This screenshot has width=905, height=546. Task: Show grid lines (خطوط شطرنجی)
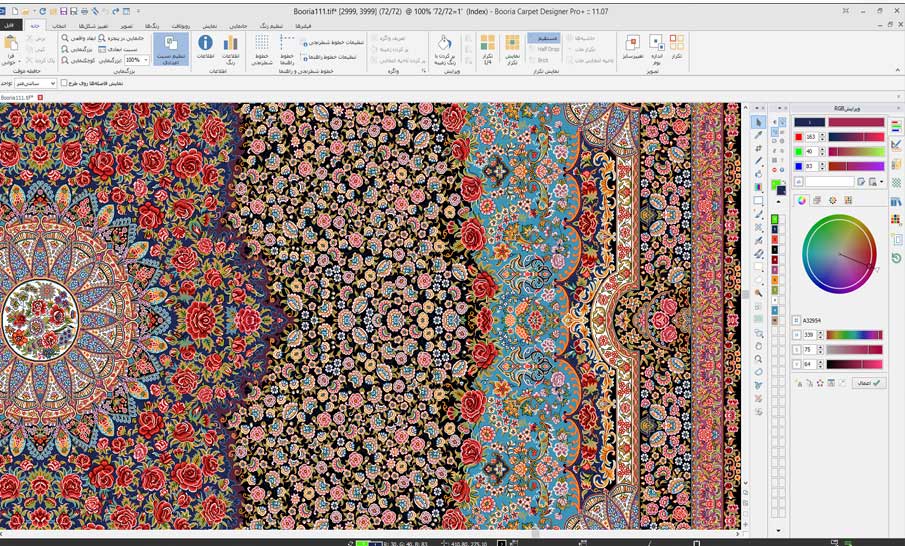(261, 48)
